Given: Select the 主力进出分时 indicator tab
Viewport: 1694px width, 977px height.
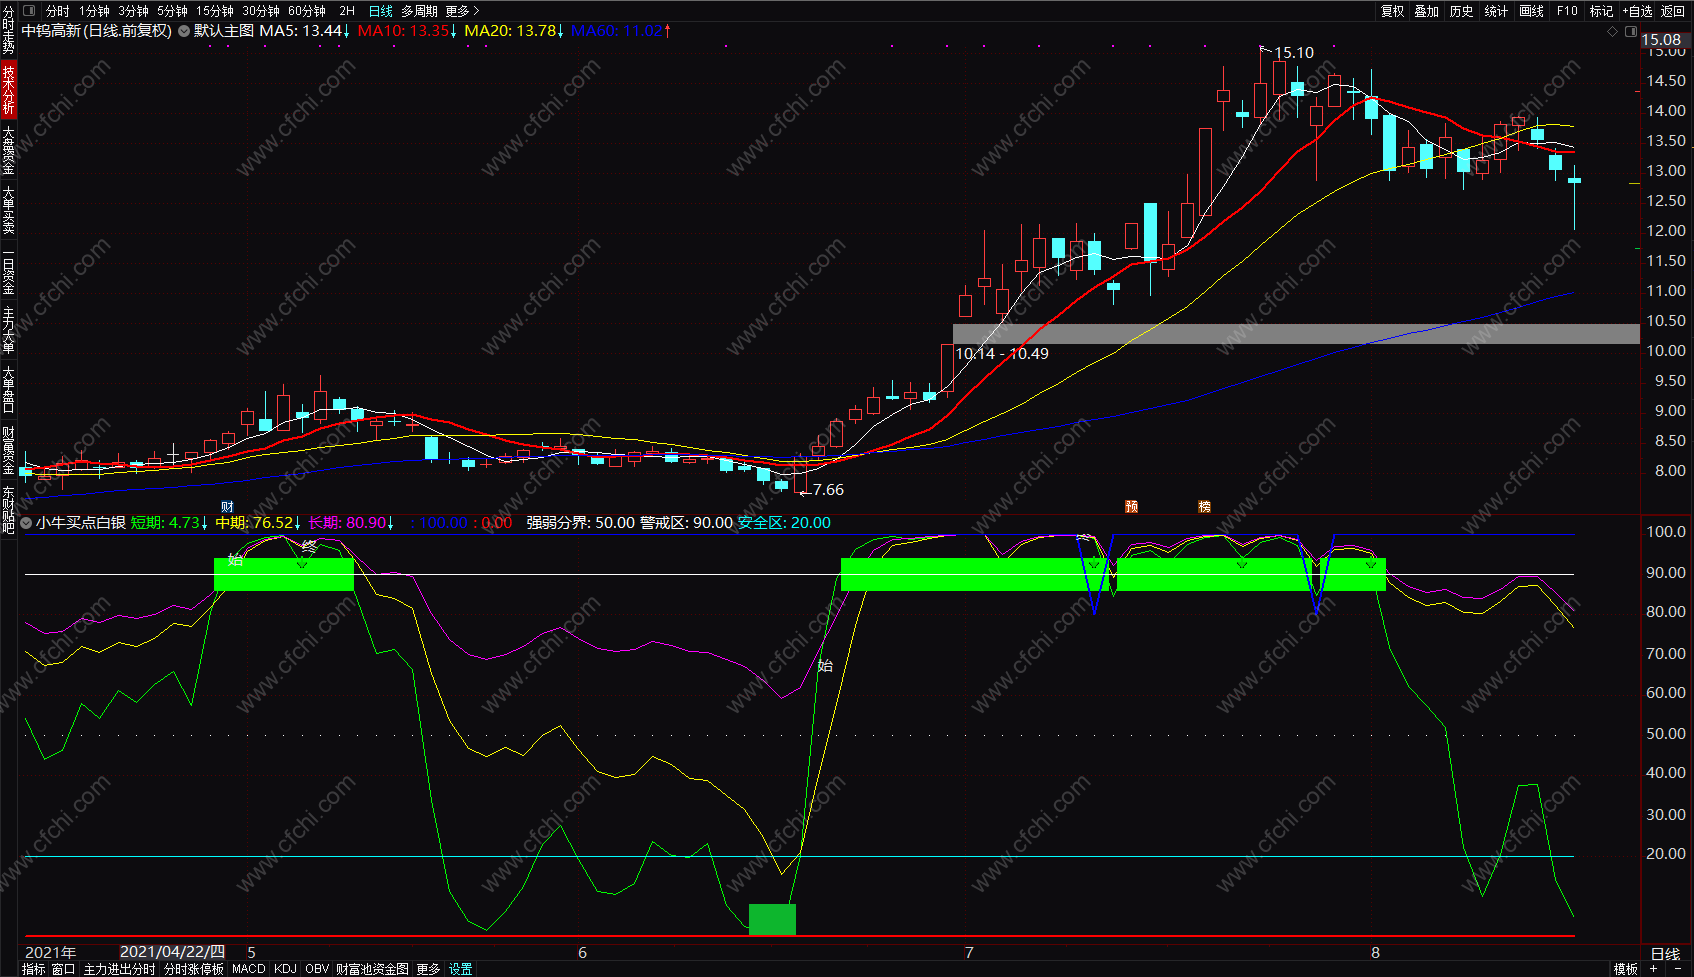Looking at the screenshot, I should (x=119, y=969).
